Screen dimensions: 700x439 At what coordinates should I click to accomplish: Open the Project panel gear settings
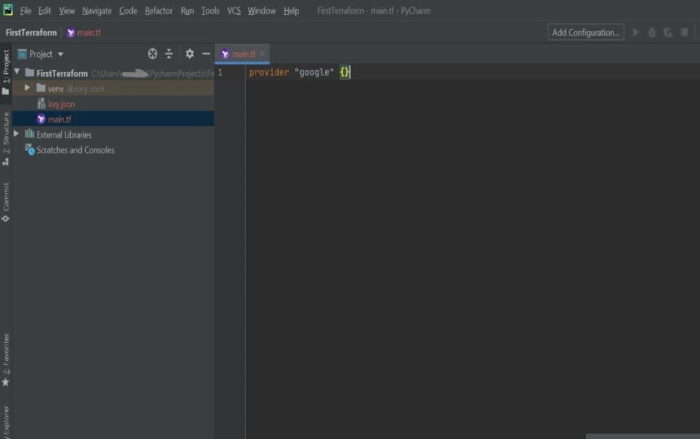[189, 54]
